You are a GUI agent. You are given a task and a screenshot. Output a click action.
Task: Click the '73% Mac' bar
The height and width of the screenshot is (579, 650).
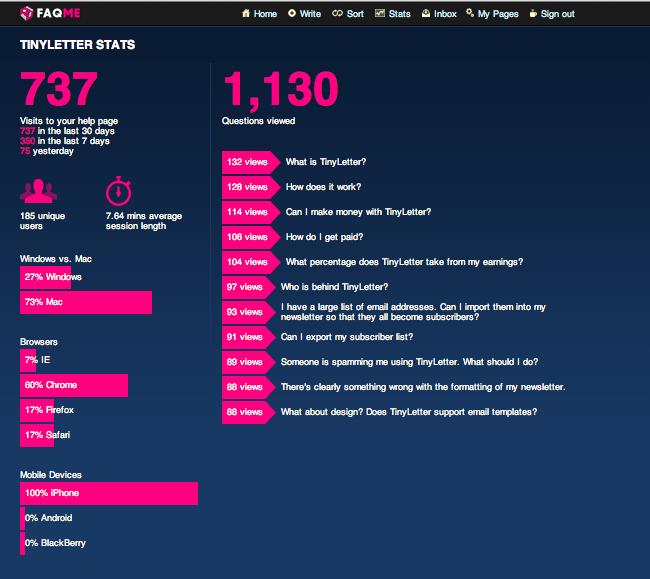tap(86, 302)
